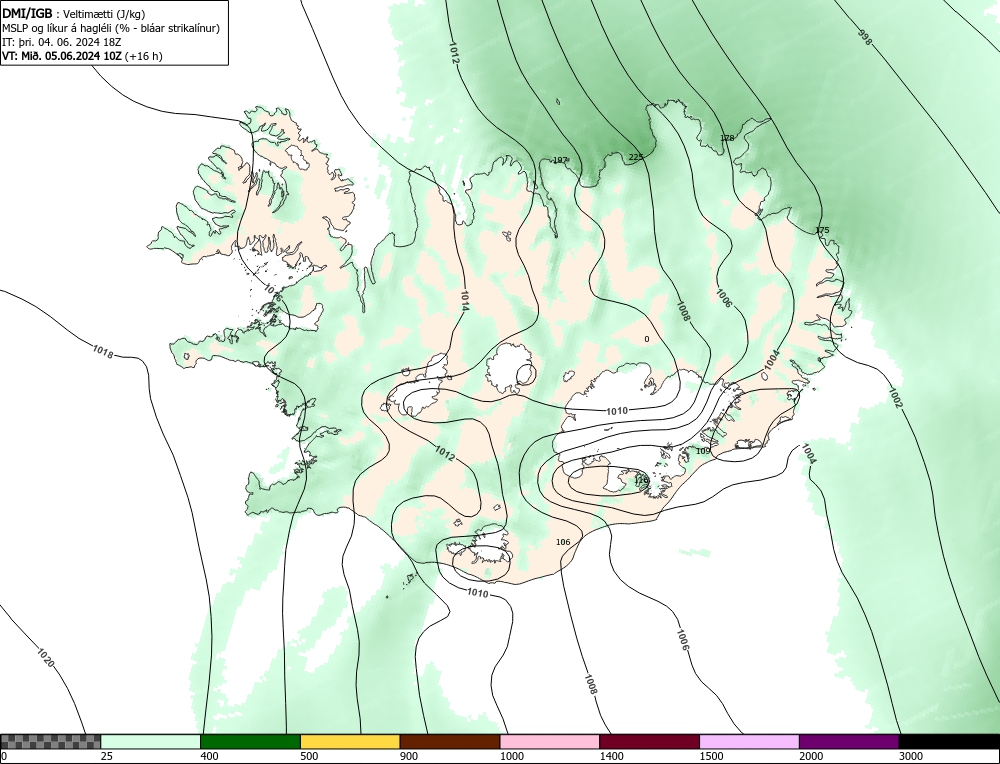The height and width of the screenshot is (764, 1000).
Task: Select the 900 tick label on legend
Action: (x=409, y=756)
